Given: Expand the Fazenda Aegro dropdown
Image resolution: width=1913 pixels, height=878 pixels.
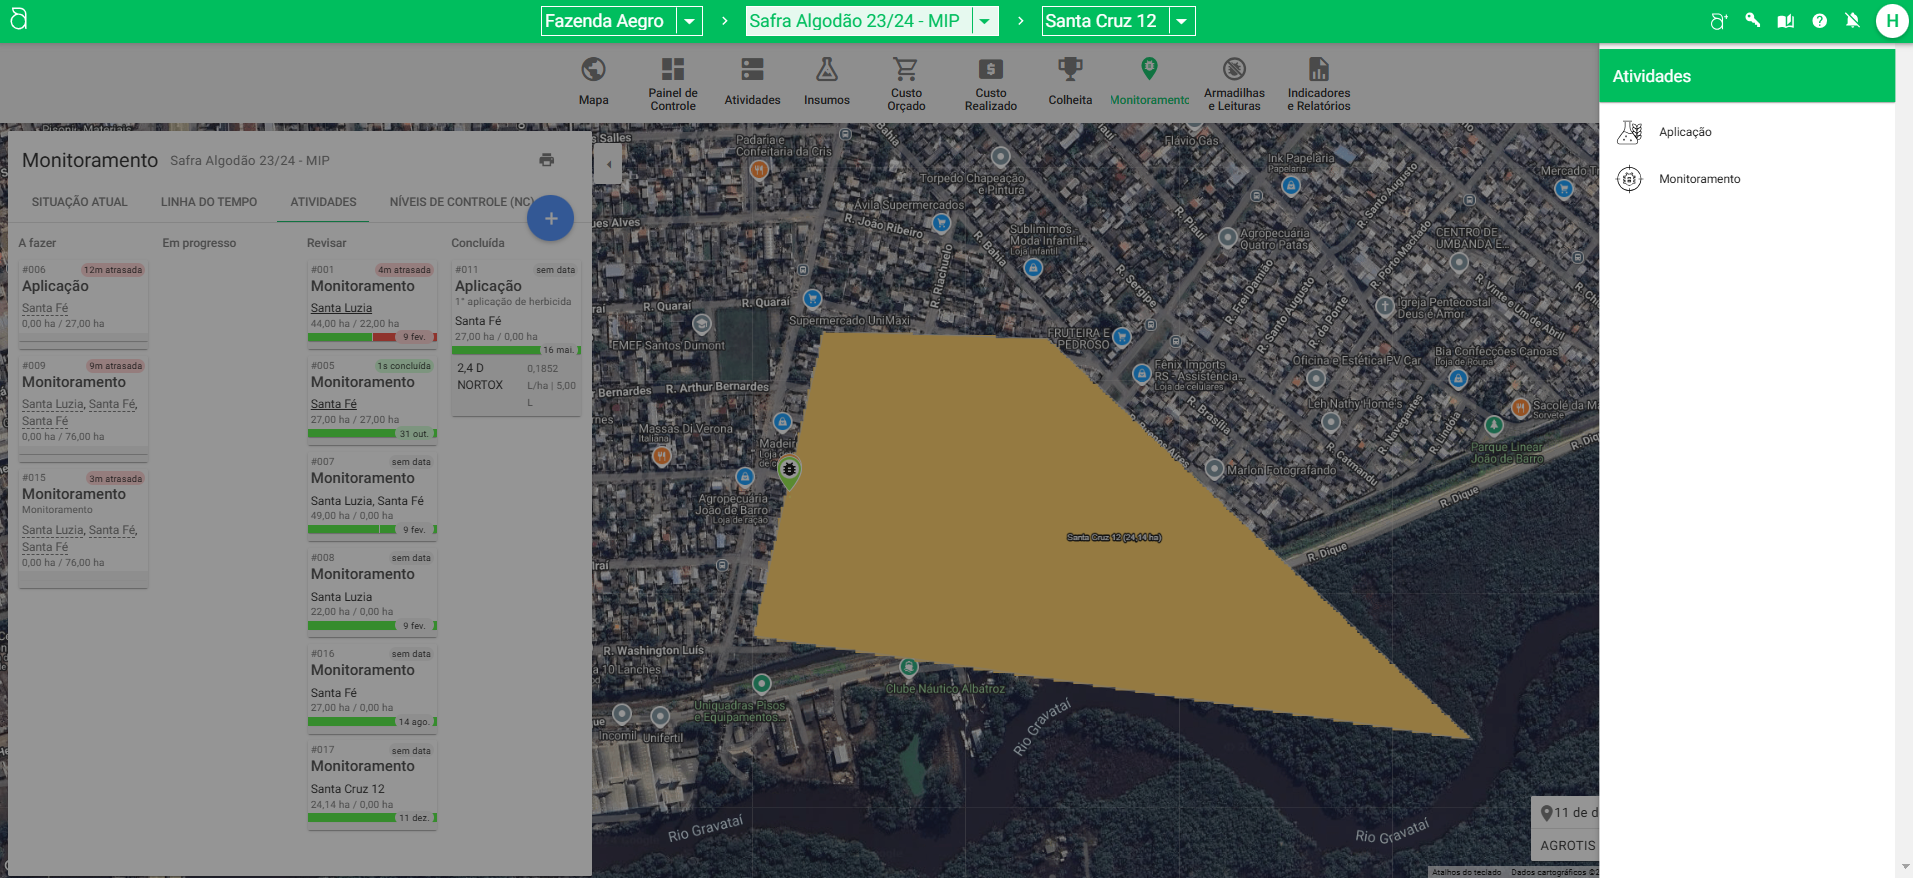Looking at the screenshot, I should 689,21.
